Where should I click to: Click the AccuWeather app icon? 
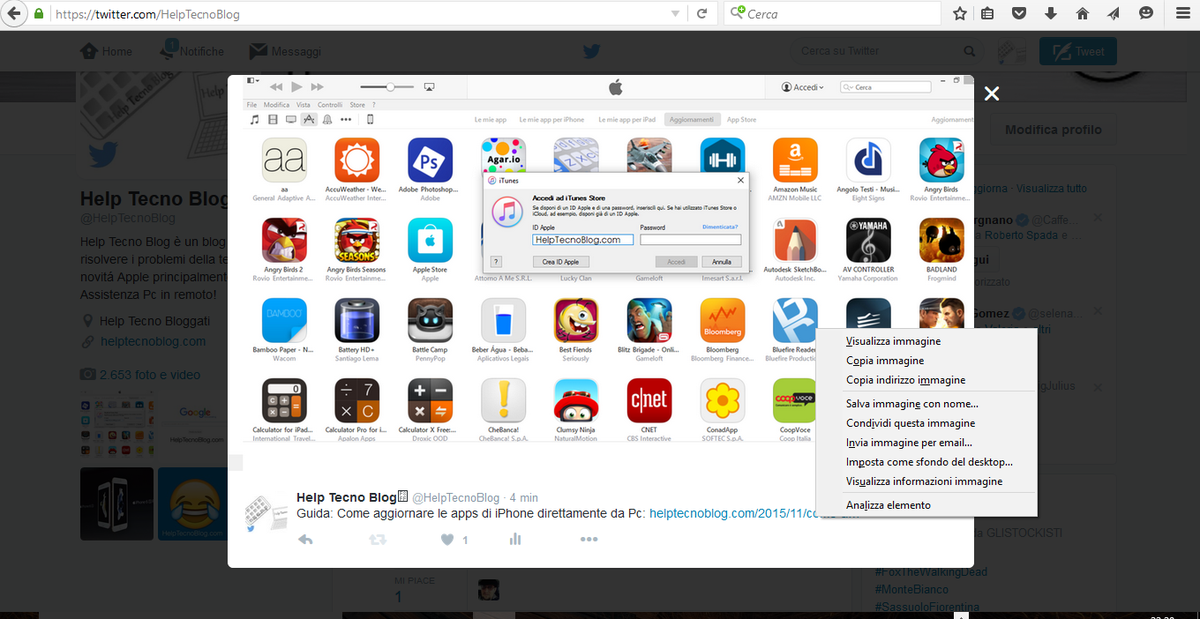click(357, 160)
